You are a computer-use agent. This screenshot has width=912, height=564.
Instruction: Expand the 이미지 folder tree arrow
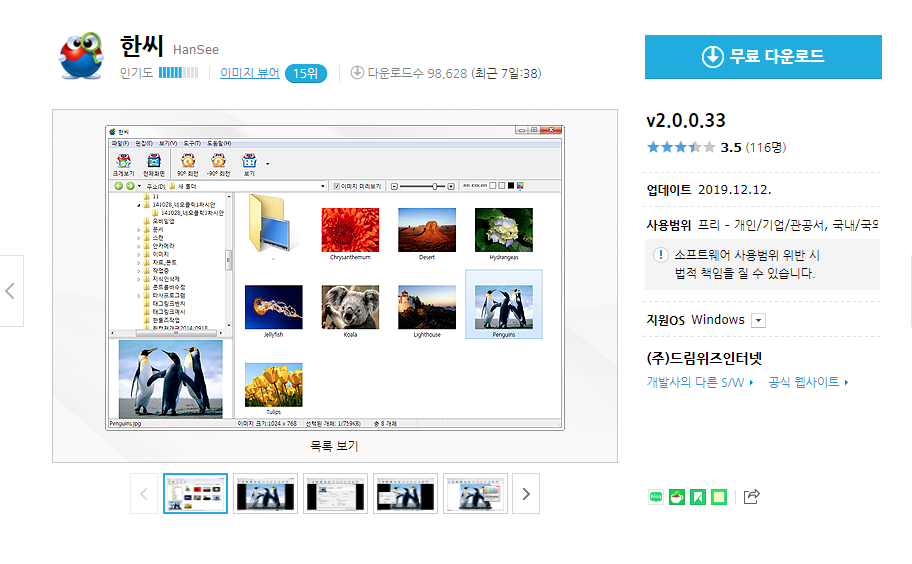tap(139, 255)
